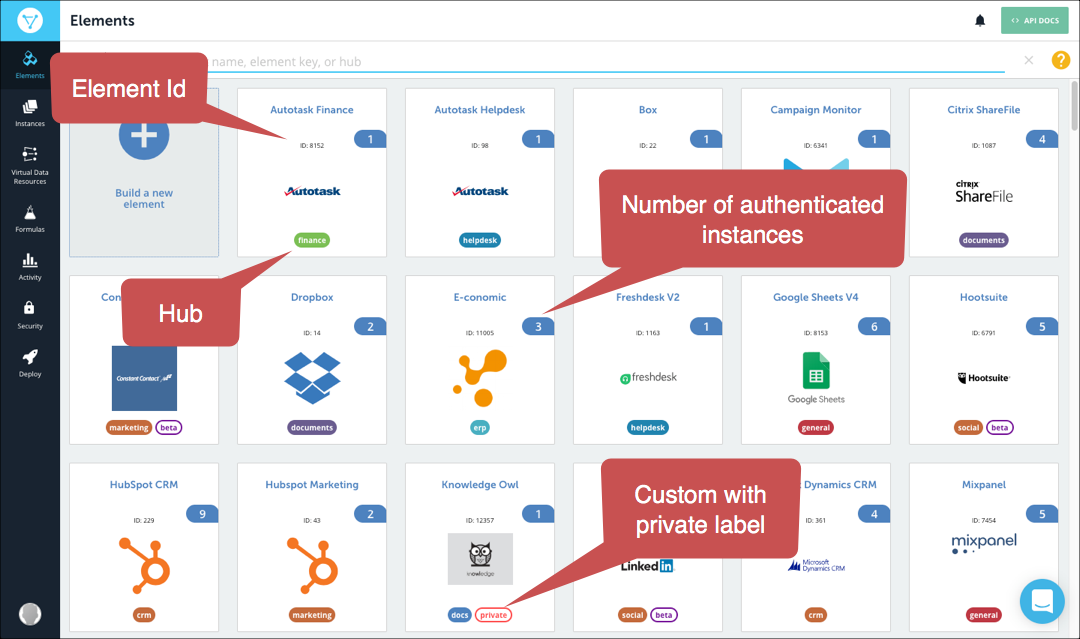Click the API DOCS button

(1035, 21)
